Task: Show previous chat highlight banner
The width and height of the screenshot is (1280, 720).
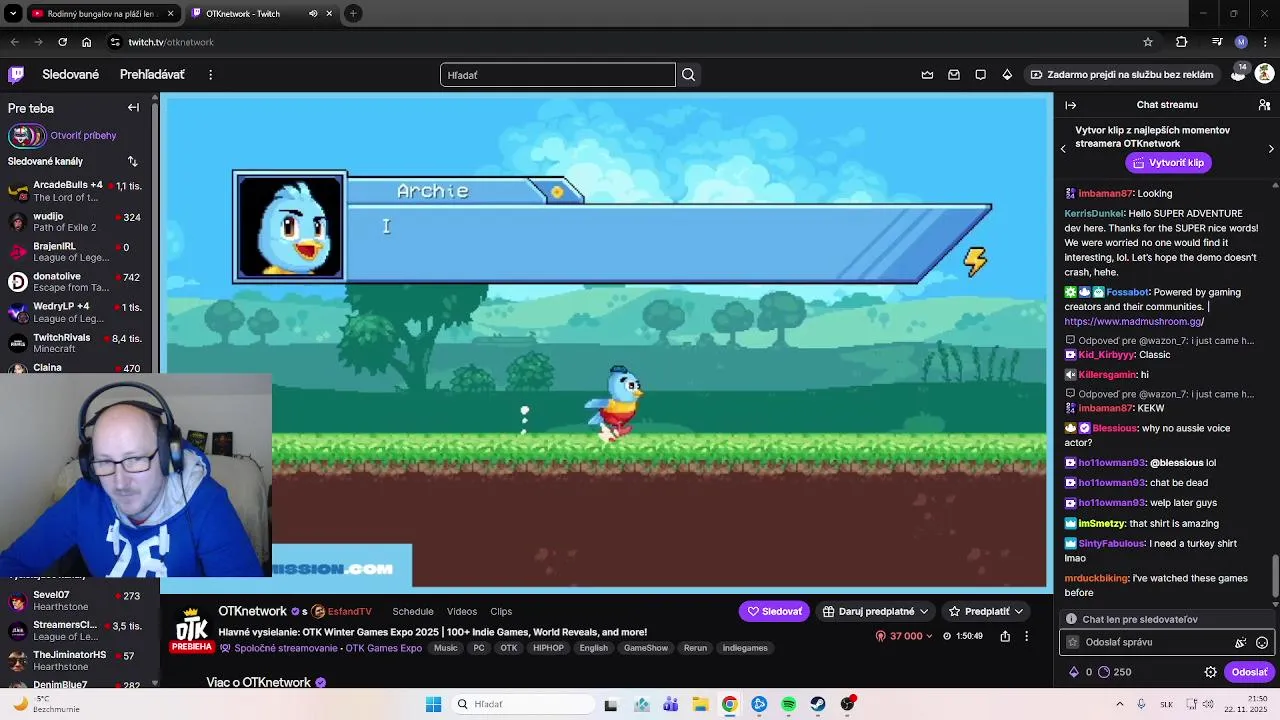Action: [1063, 149]
